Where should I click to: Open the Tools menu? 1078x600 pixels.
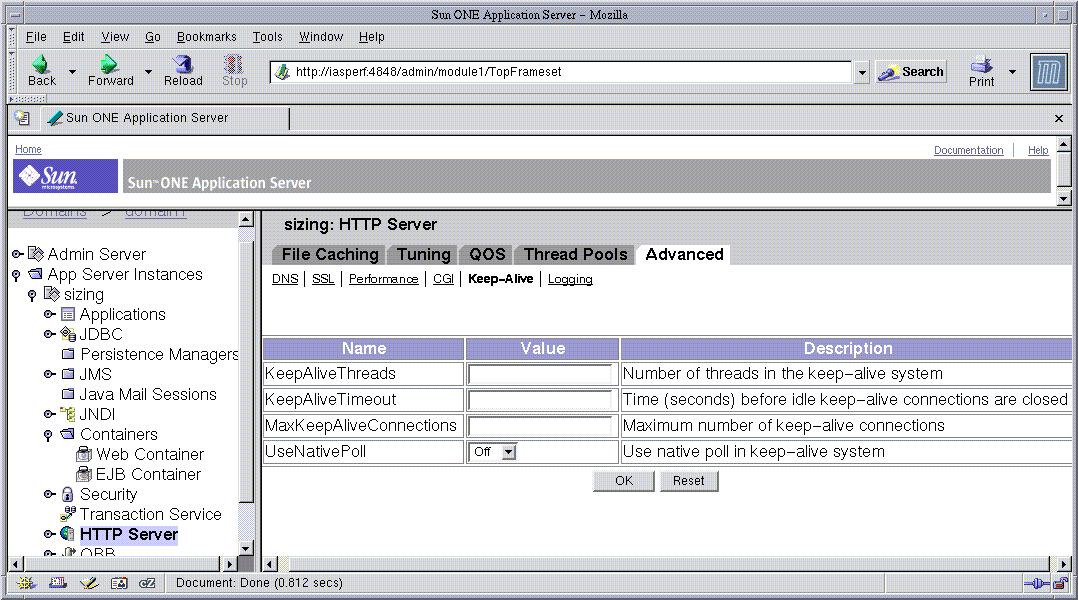tap(267, 37)
